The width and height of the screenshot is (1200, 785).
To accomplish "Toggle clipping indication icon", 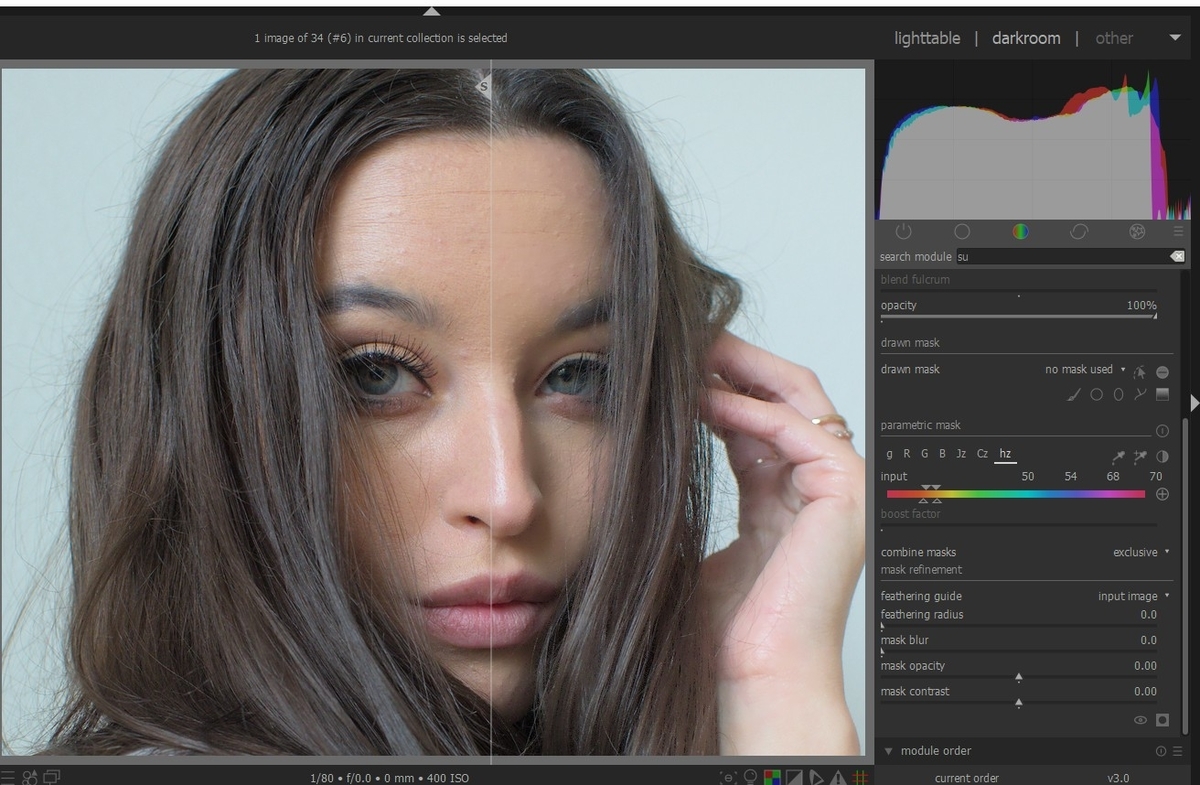I will 794,777.
